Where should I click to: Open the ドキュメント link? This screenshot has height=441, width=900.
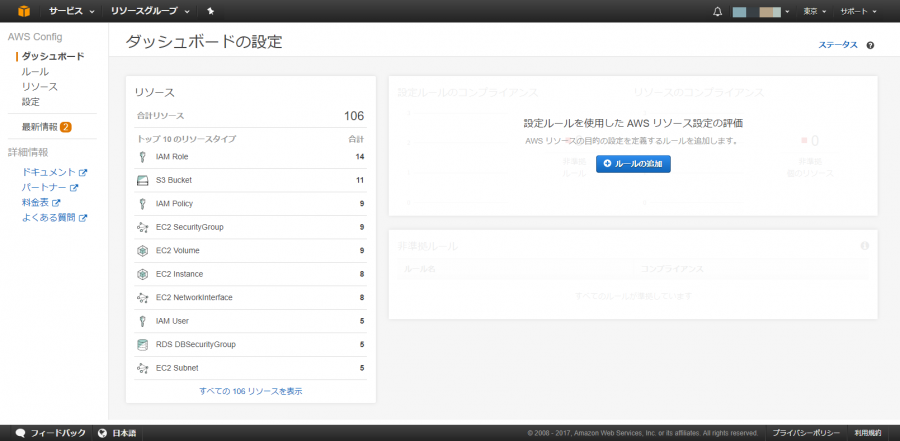tap(49, 172)
